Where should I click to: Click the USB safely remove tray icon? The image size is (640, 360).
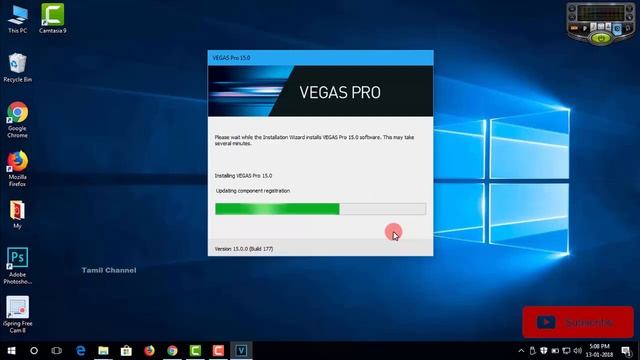(x=533, y=351)
